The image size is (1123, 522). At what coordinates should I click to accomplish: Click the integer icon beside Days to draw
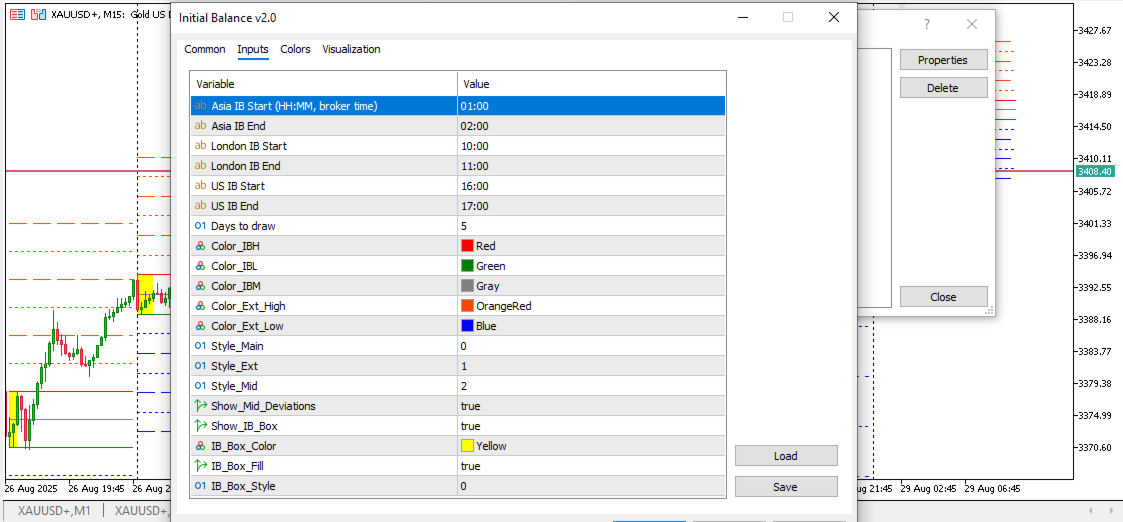click(200, 226)
